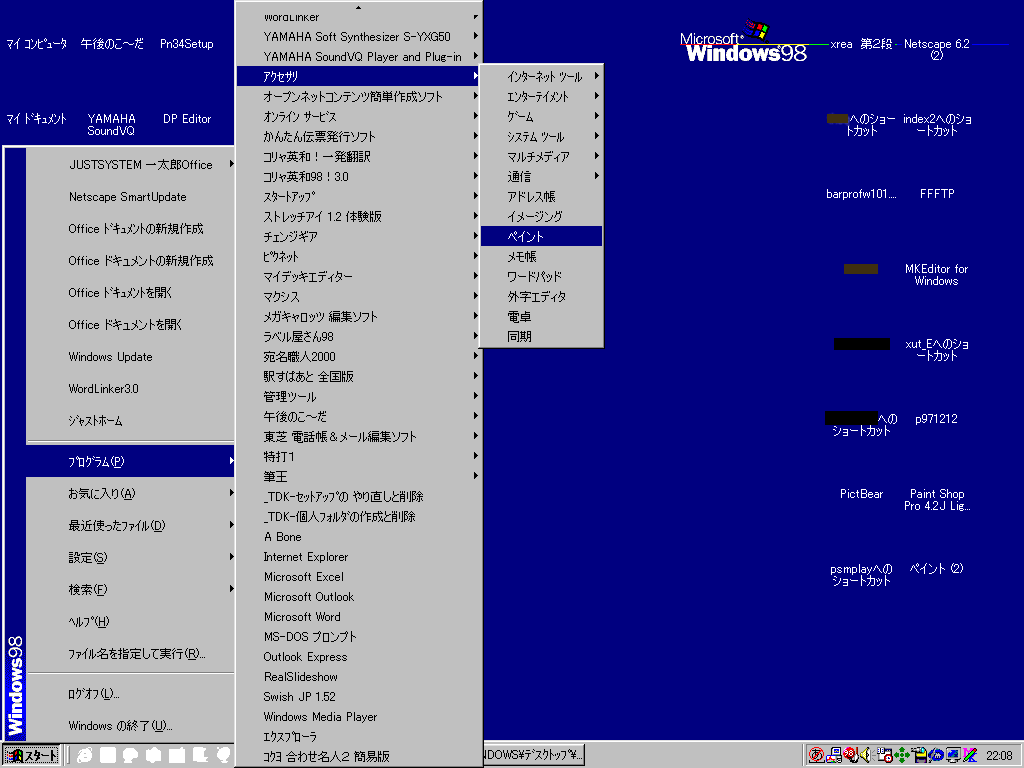Open アドレス帳 in the accessories menu
Screen dimensions: 1024x768
(541, 197)
